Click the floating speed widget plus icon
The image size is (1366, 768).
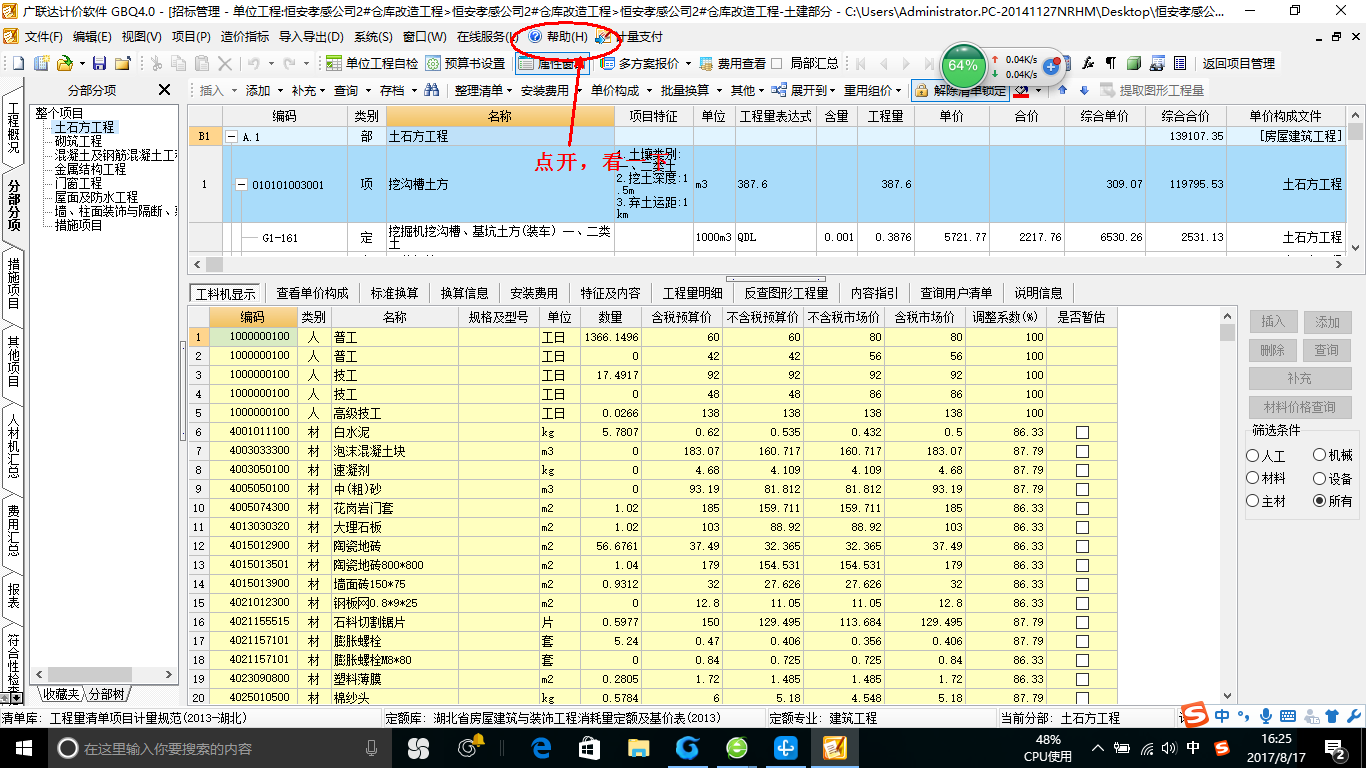tap(1051, 67)
